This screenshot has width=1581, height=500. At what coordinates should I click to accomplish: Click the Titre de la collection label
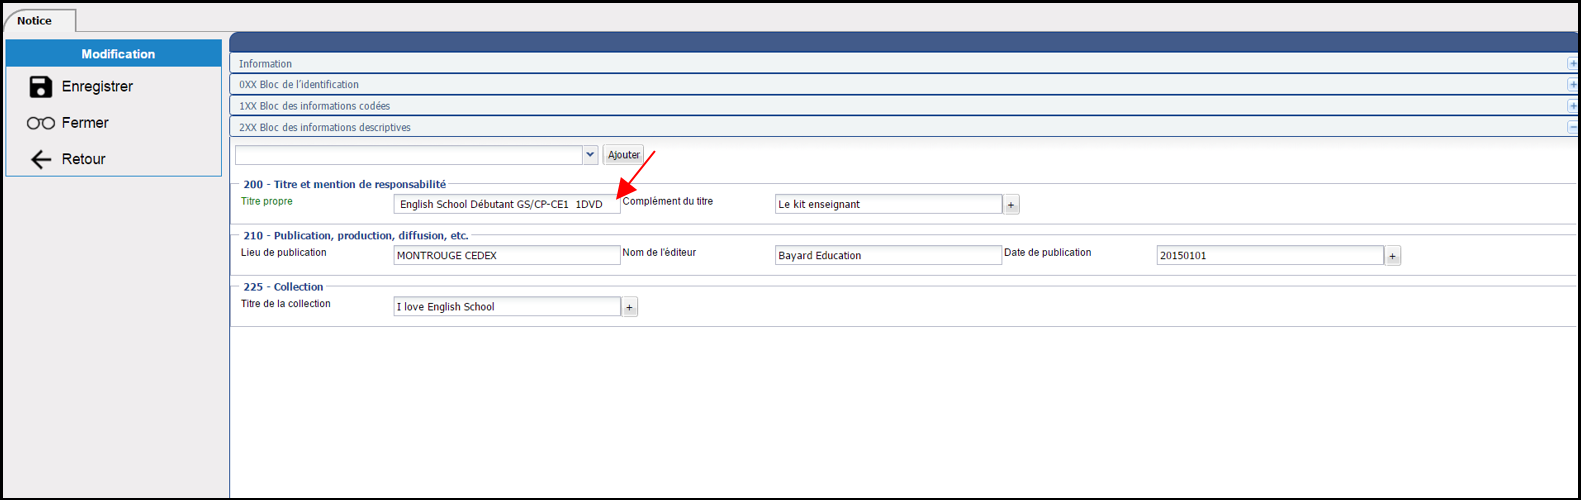point(286,303)
